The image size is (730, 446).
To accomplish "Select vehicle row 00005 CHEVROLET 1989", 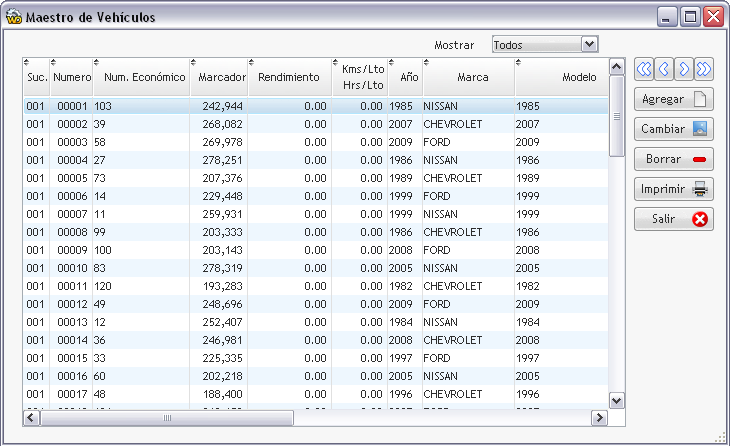I will (316, 178).
